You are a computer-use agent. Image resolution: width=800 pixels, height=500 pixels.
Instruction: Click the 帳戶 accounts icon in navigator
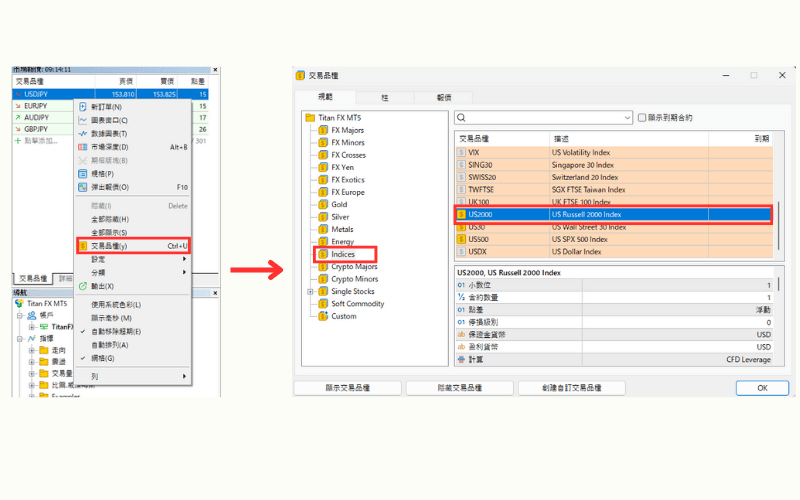click(32, 315)
